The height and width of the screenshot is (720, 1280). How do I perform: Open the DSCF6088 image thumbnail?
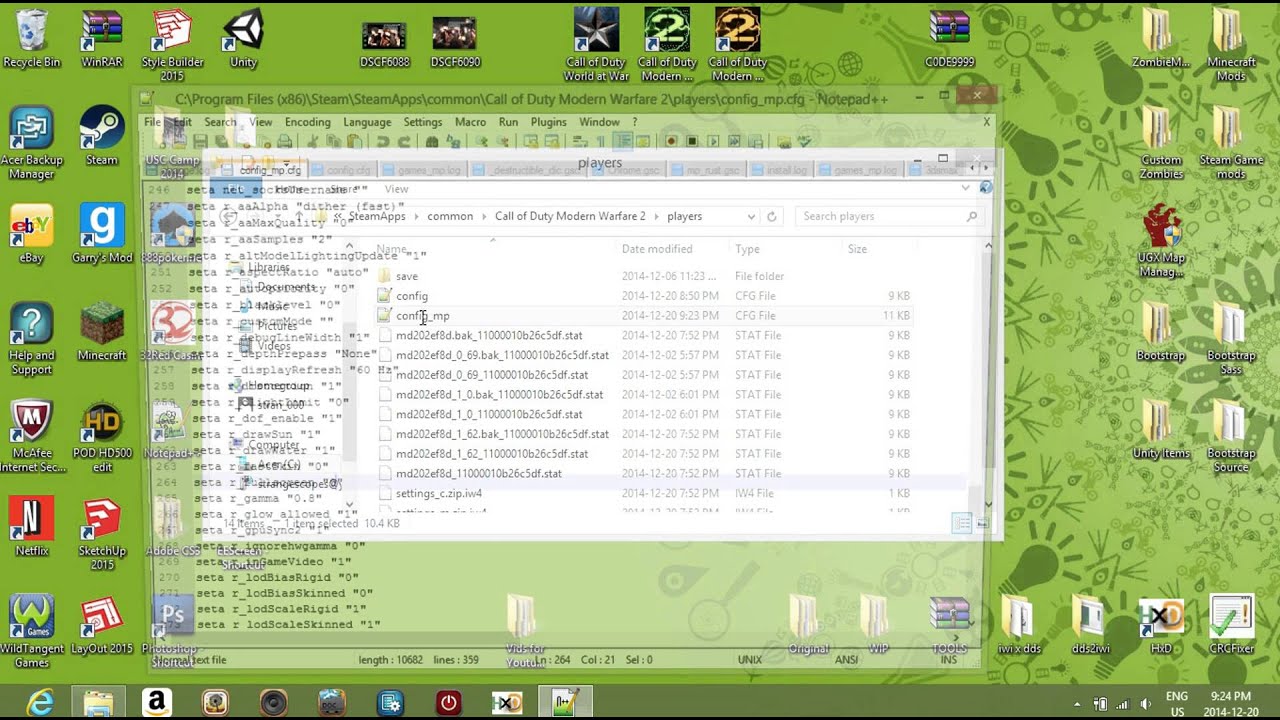pos(385,43)
